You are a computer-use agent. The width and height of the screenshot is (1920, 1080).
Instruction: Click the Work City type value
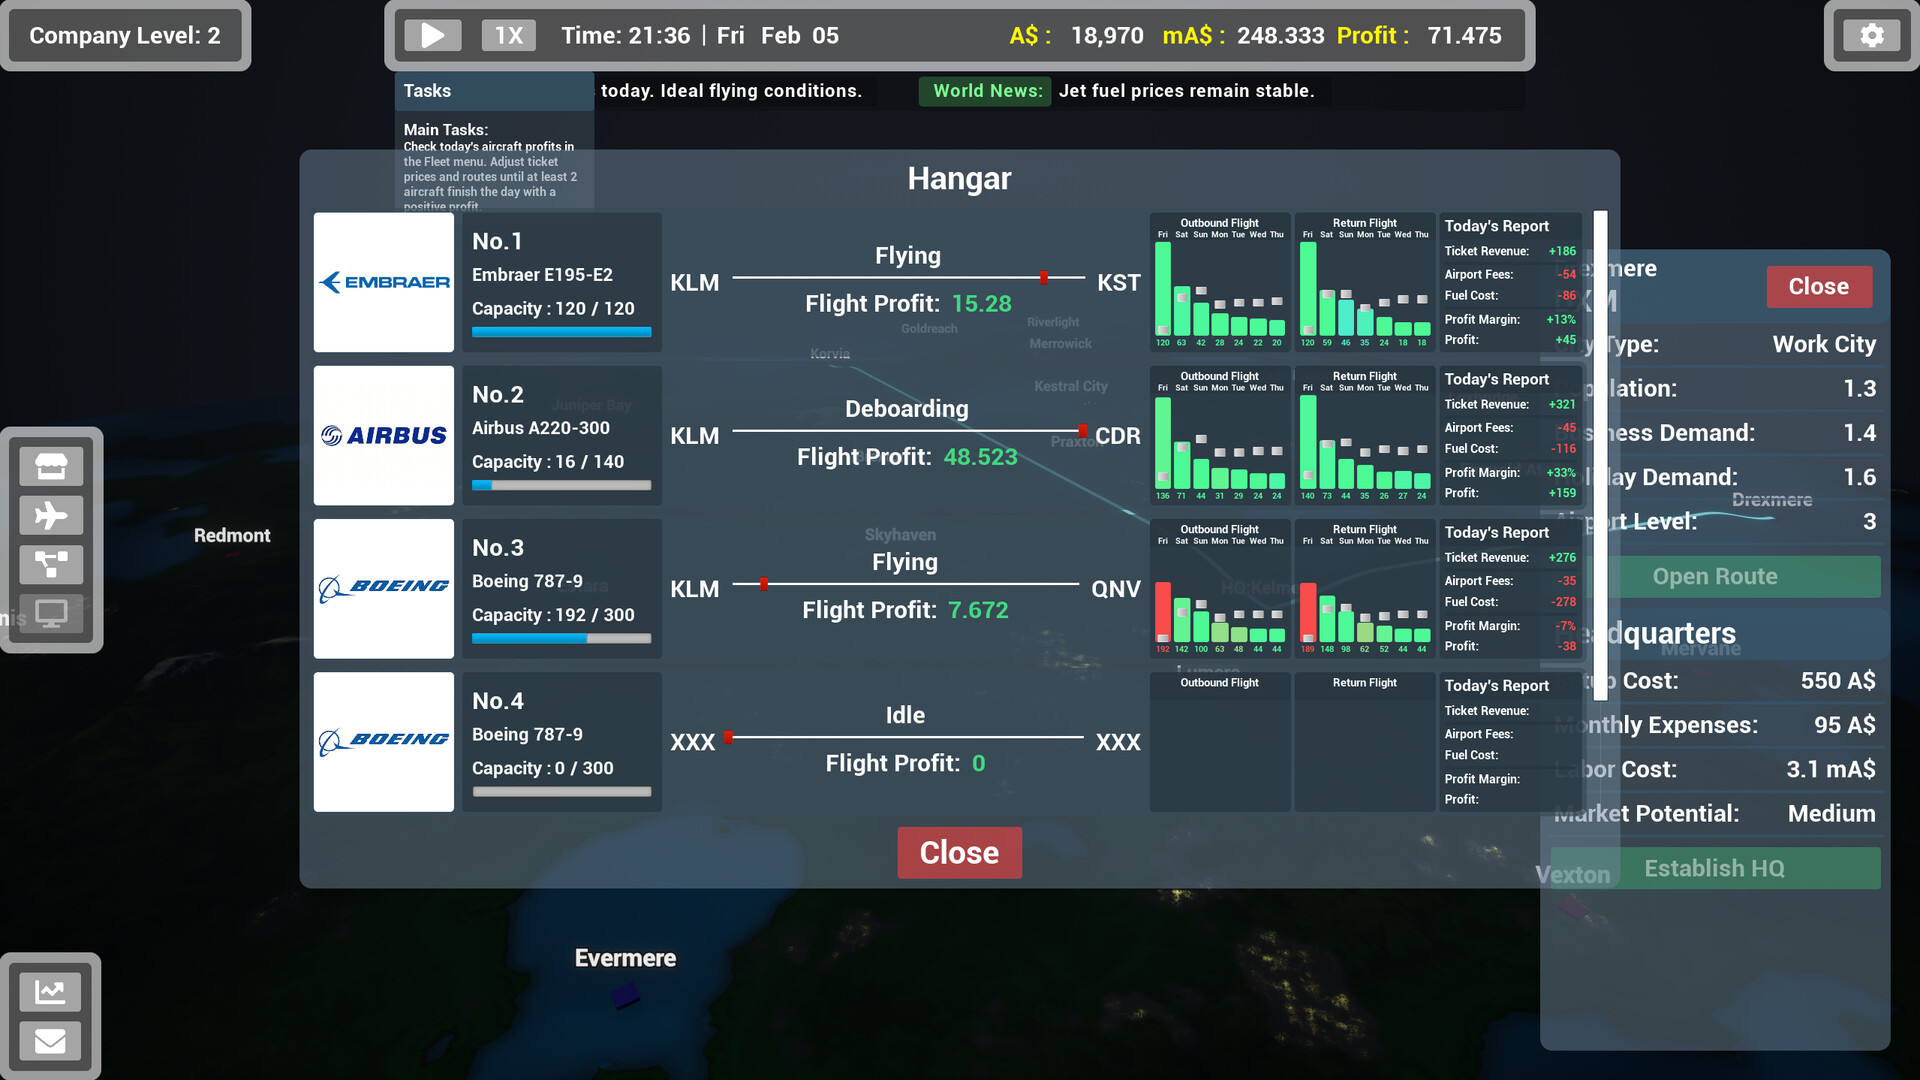coord(1824,344)
